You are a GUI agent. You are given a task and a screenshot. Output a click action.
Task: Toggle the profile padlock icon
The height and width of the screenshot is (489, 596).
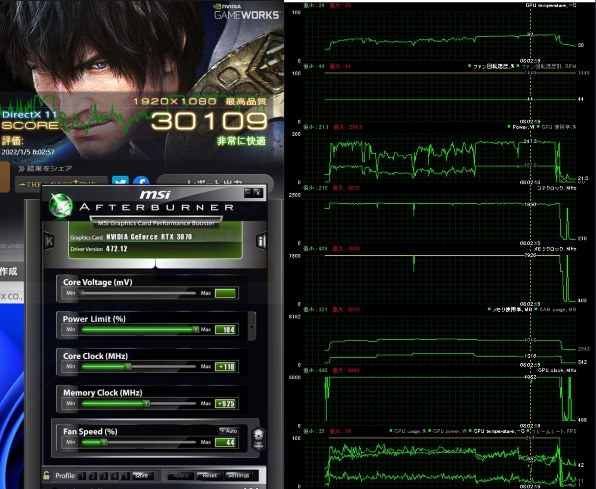coord(46,475)
